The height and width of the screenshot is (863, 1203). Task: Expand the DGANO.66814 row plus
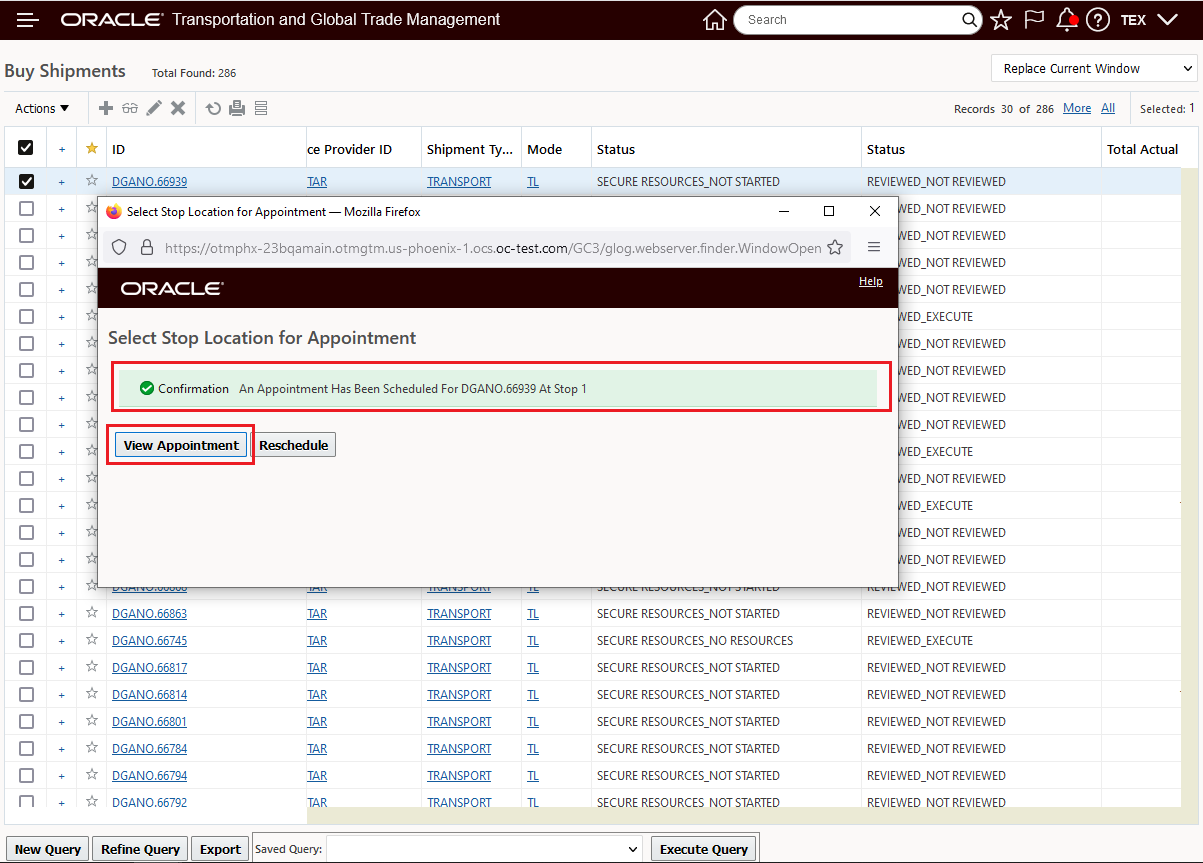pos(61,695)
